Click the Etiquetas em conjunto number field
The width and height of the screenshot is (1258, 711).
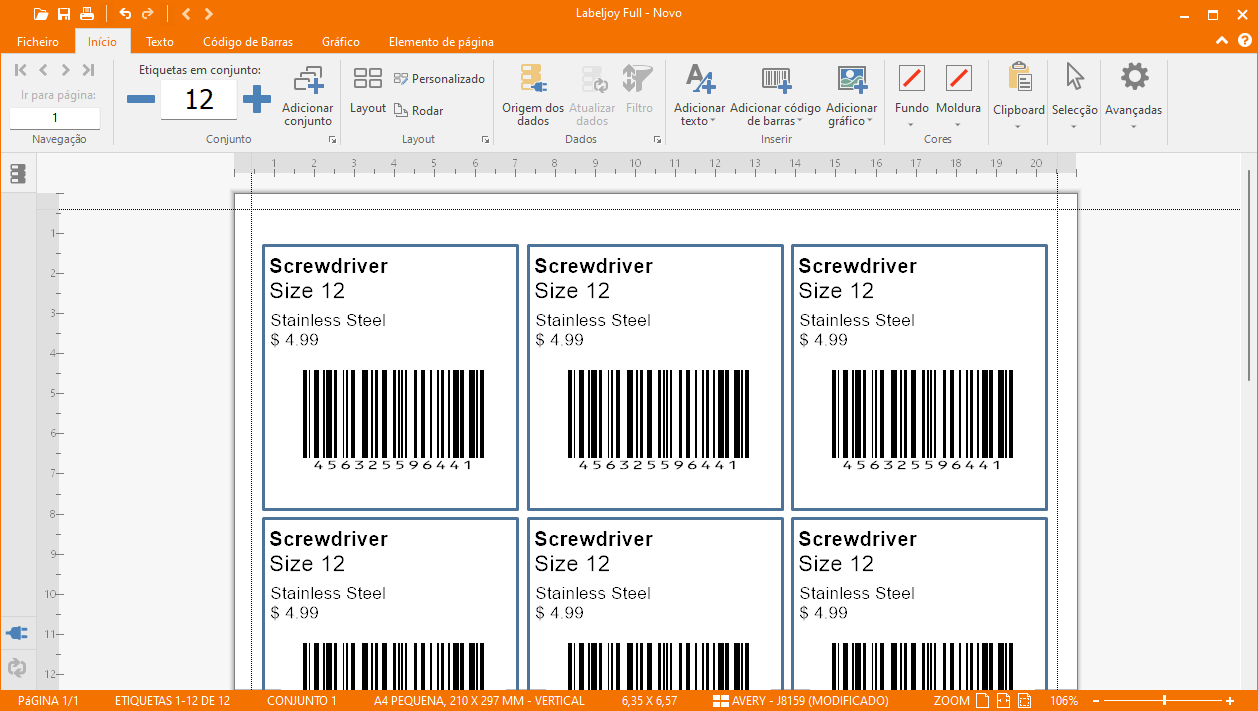click(199, 99)
